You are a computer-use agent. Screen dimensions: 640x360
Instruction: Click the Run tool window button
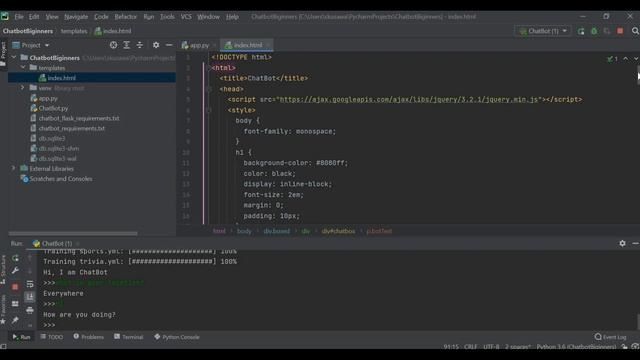coord(21,337)
